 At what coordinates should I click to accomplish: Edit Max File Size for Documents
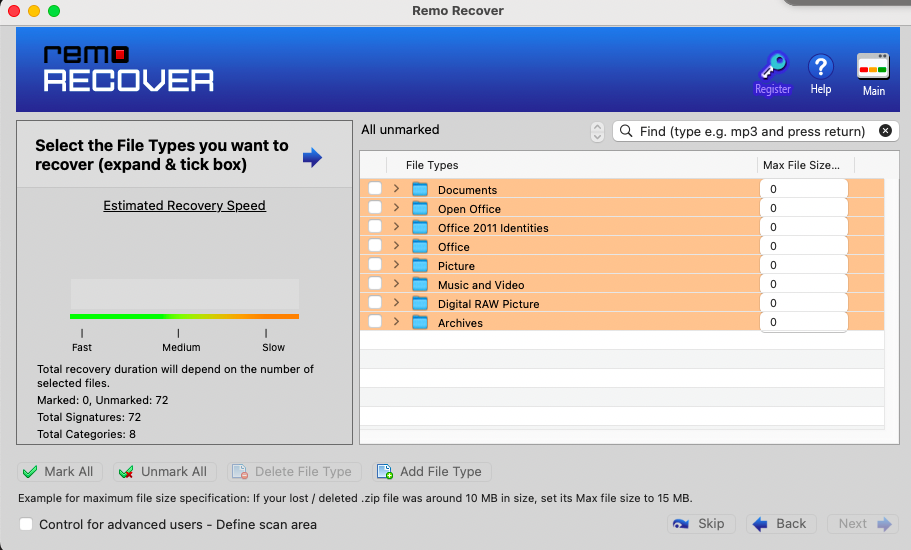point(804,189)
